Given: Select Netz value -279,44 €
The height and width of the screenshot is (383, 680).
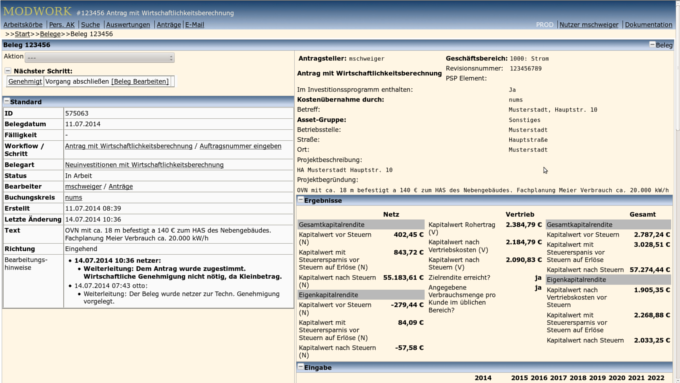Looking at the screenshot, I should click(x=407, y=305).
